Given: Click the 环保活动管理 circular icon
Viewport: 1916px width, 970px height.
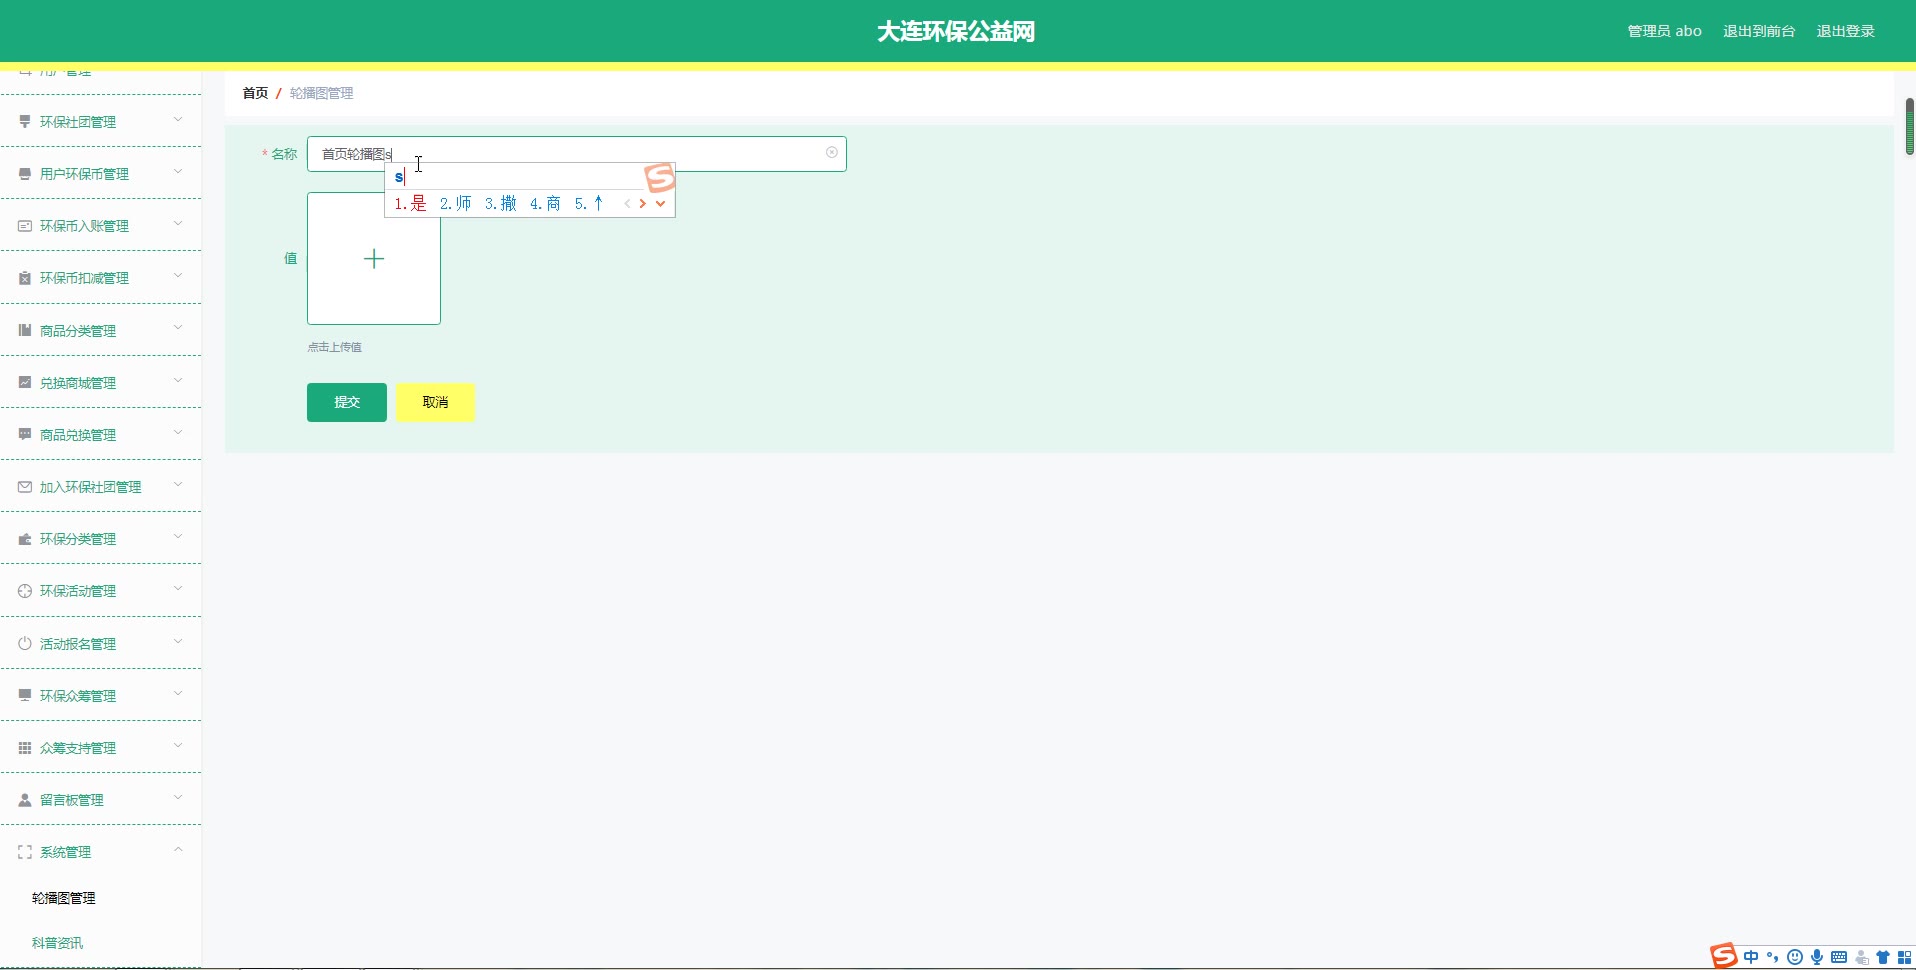Looking at the screenshot, I should point(25,591).
